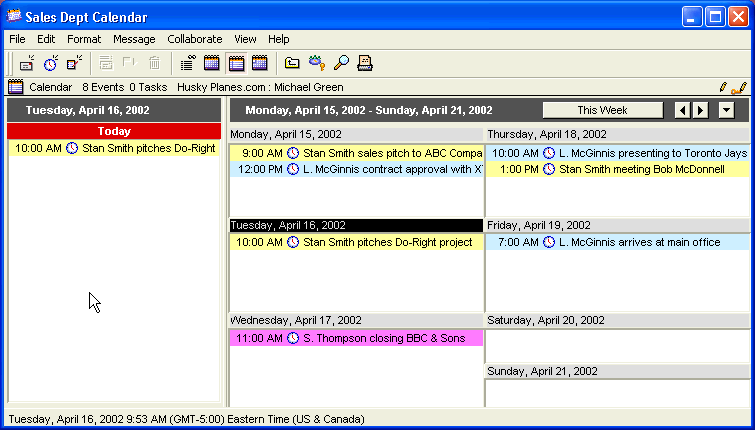
Task: Click the New Task checklist toolbar icon
Action: point(74,63)
